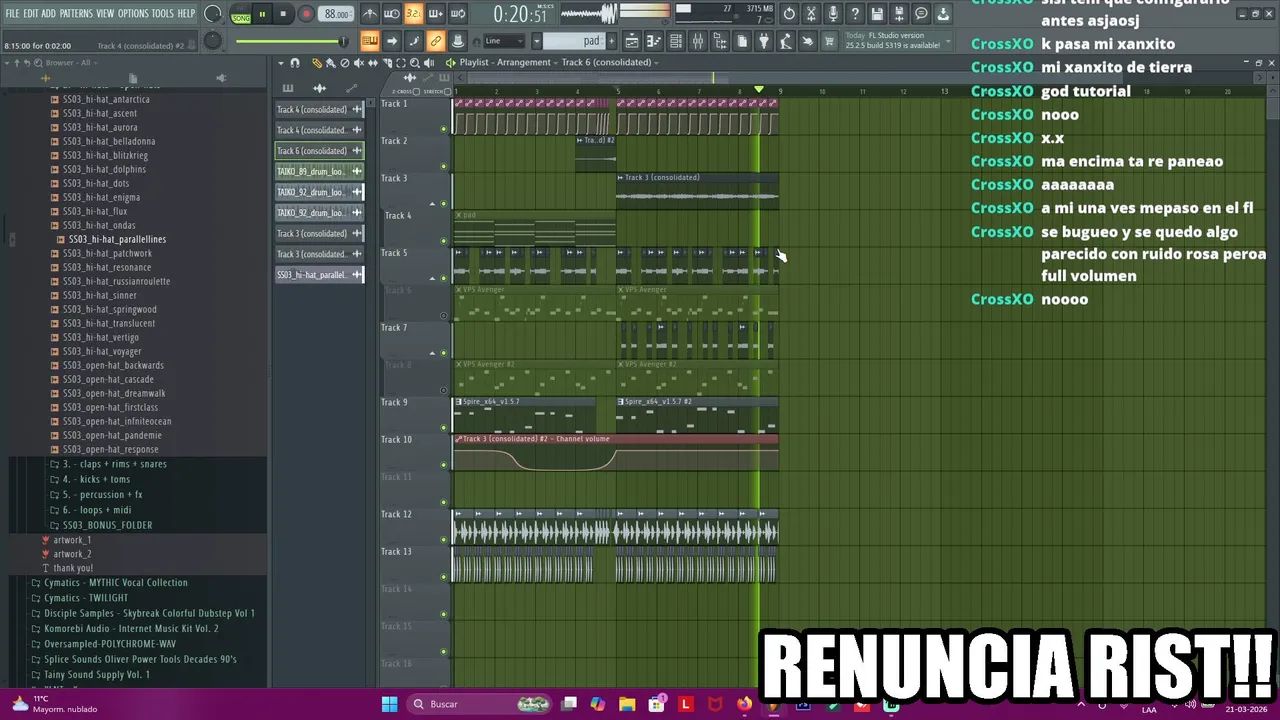Mute Track 2 using its green dot

(x=444, y=166)
